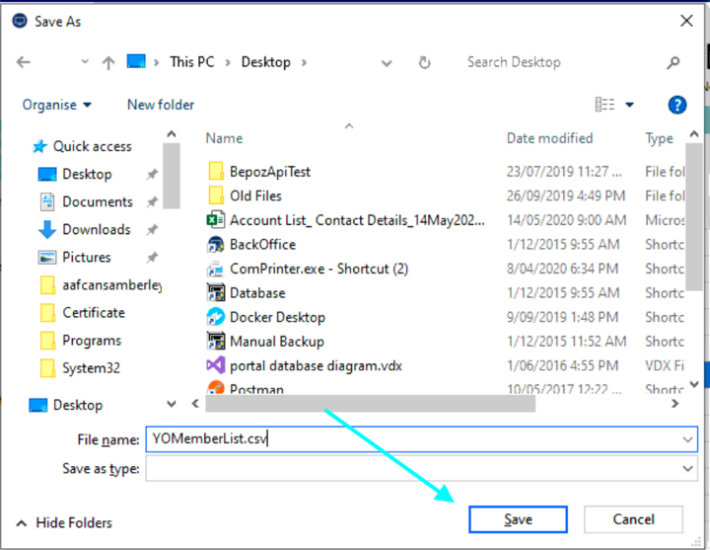710x550 pixels.
Task: Open the blue Help question mark icon
Action: click(x=677, y=105)
